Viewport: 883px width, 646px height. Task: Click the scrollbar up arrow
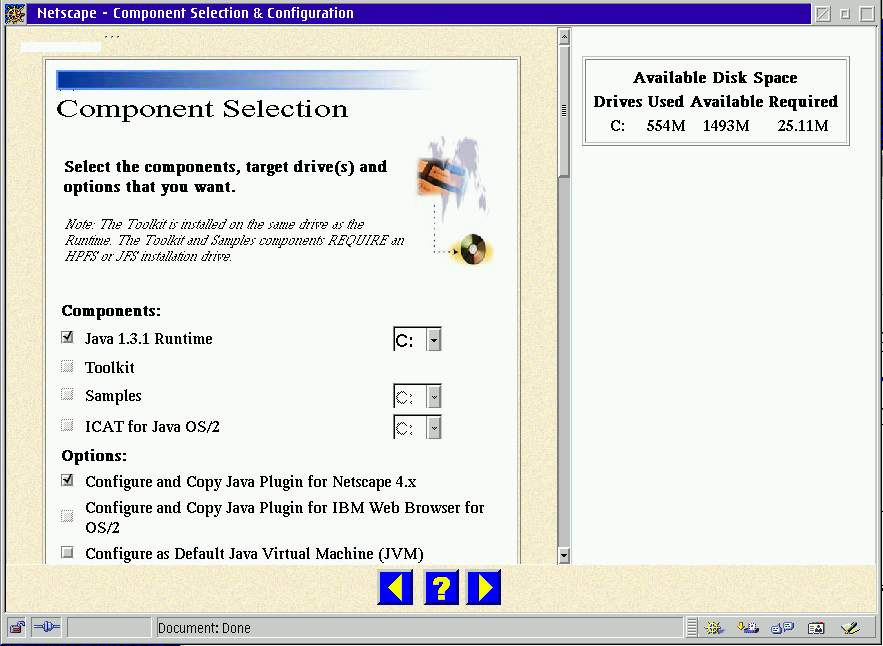(x=564, y=37)
